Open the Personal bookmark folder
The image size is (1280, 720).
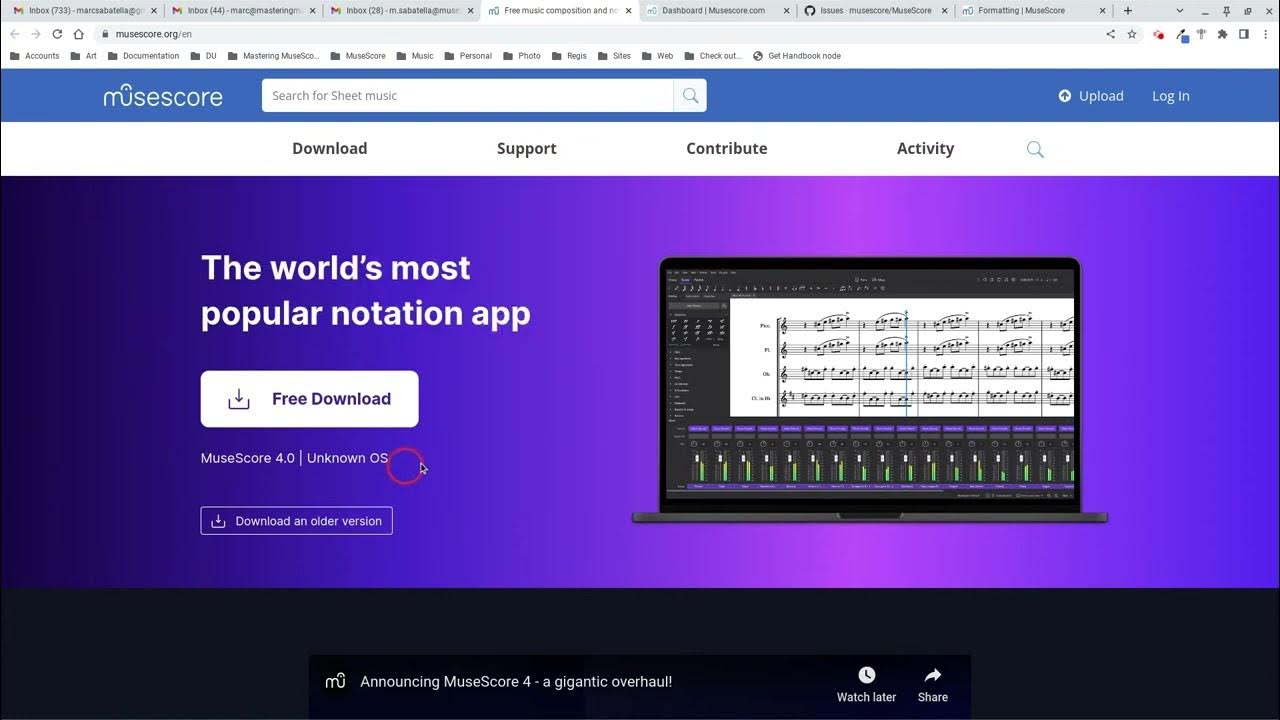(467, 56)
